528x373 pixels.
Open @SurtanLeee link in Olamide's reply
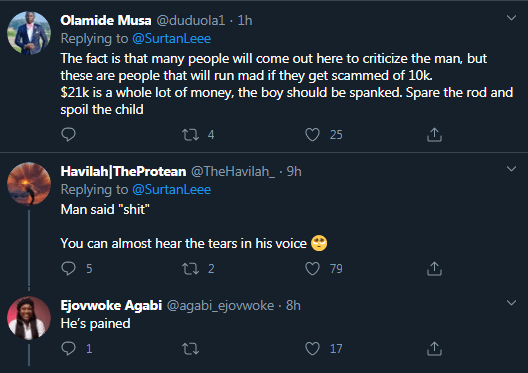click(171, 38)
